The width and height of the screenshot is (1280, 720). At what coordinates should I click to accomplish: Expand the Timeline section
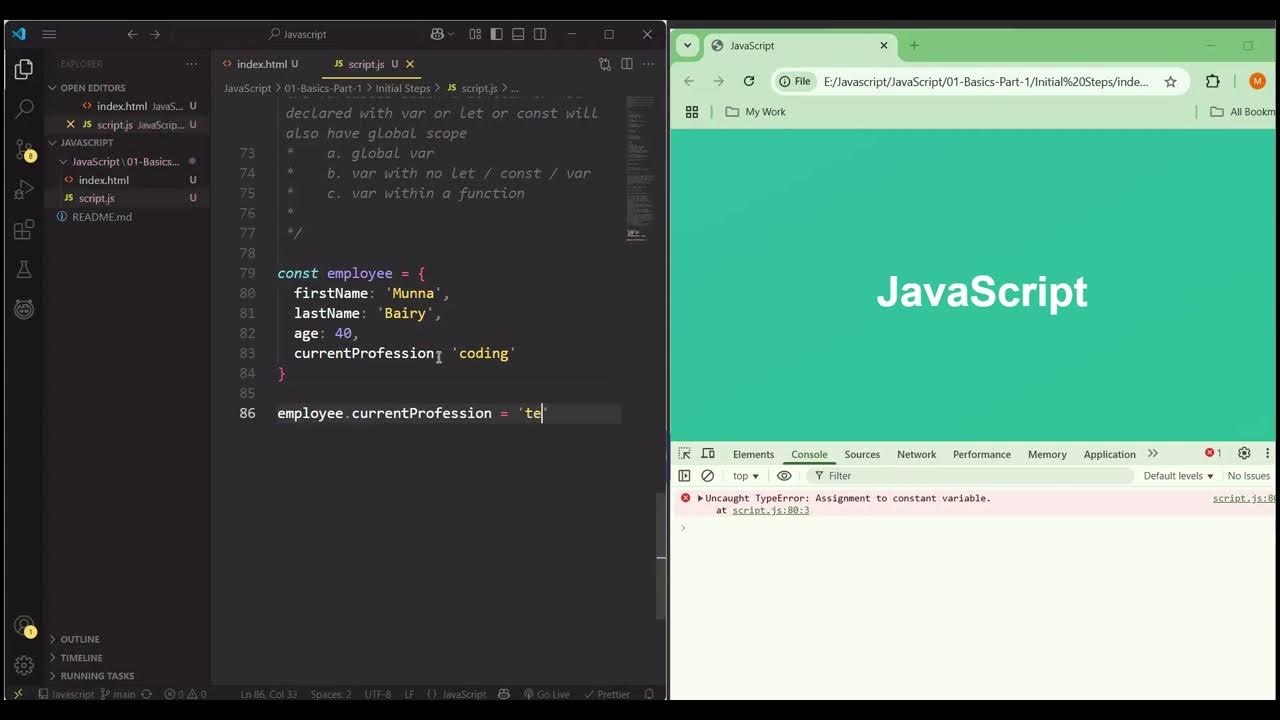[x=81, y=658]
